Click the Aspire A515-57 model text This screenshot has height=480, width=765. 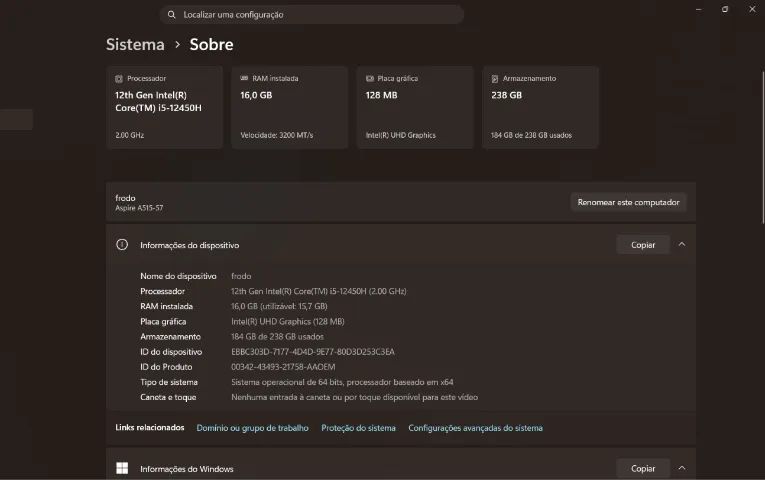point(139,208)
